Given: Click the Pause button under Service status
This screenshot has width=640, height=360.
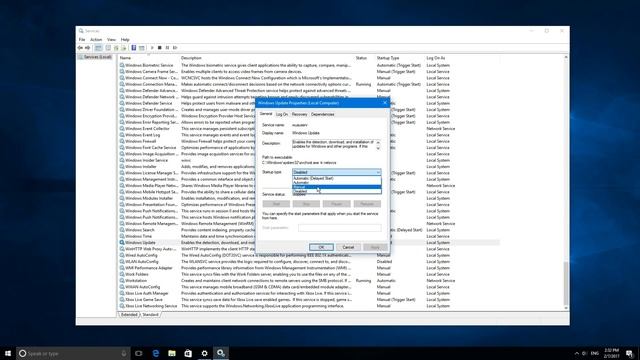Looking at the screenshot, I should pyautogui.click(x=336, y=204).
